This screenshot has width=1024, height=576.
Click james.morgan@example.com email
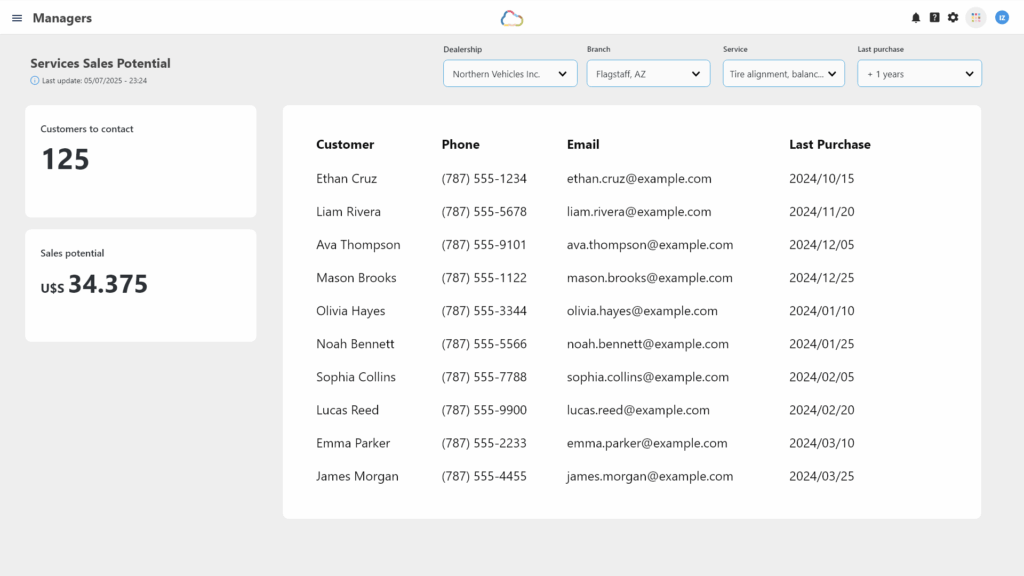tap(650, 476)
